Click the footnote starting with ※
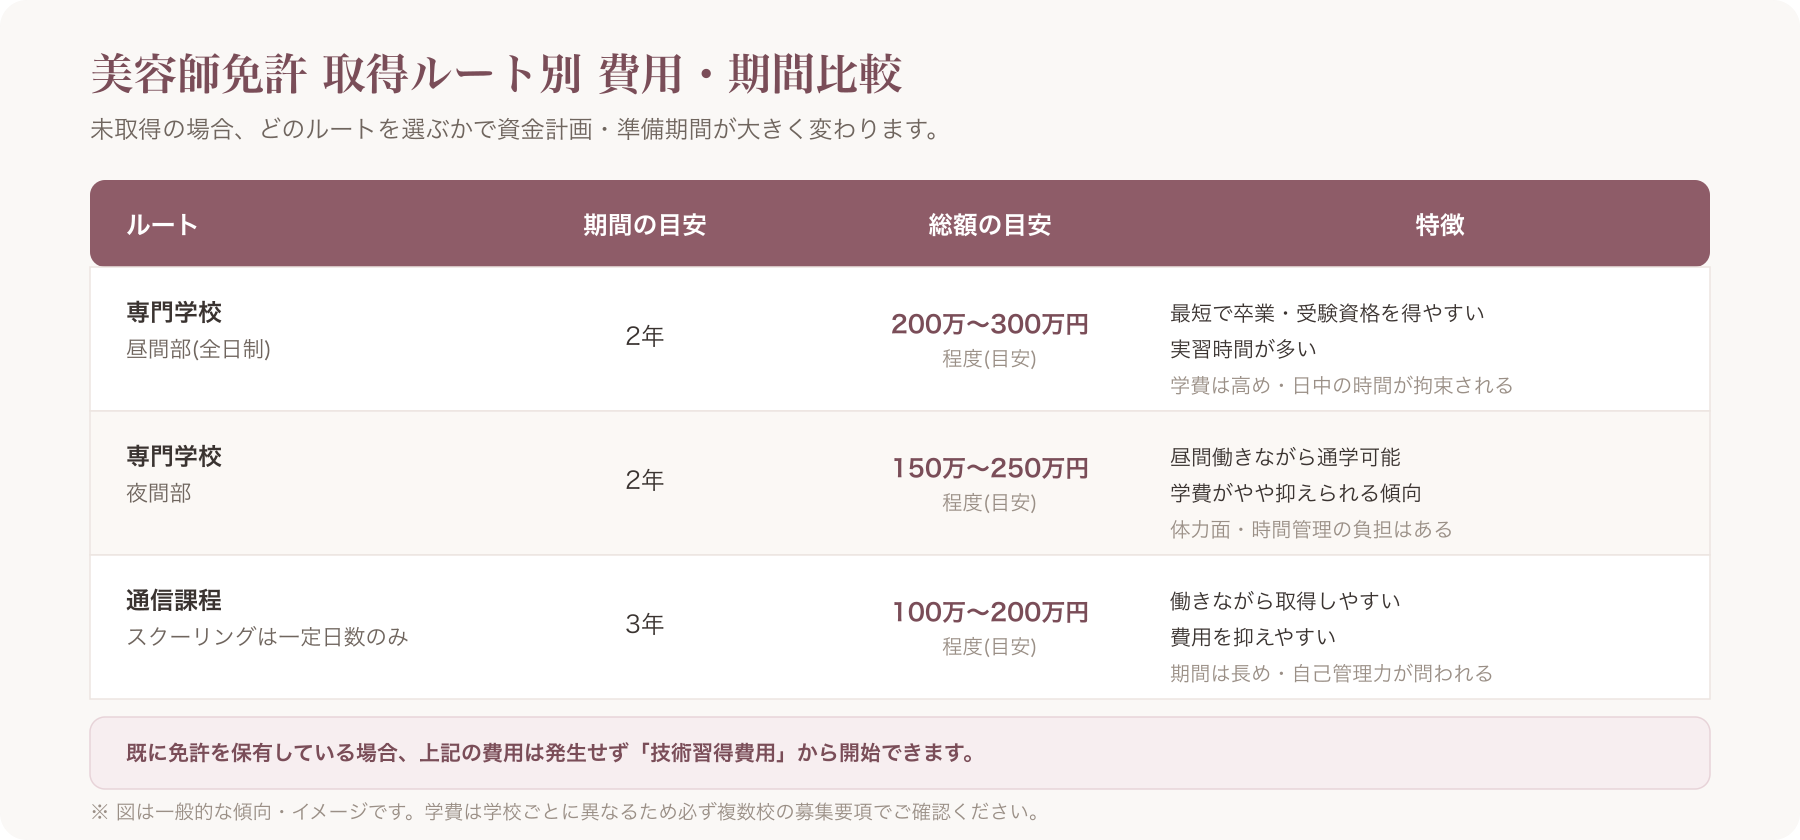The height and width of the screenshot is (840, 1800). point(567,812)
